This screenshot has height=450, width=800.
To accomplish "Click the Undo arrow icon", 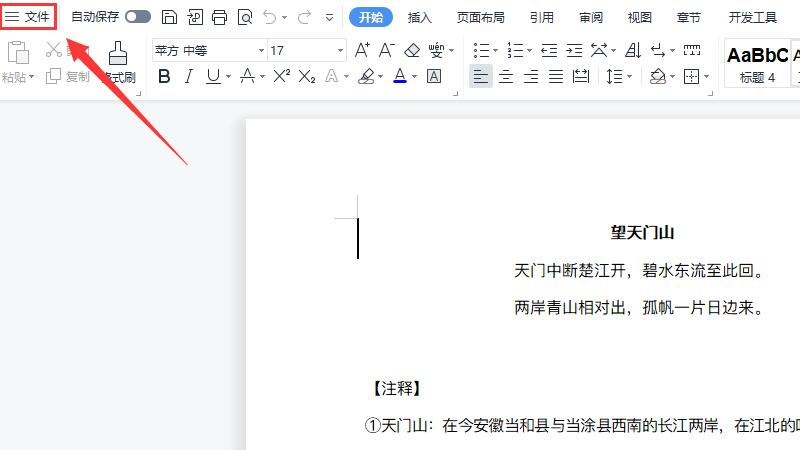I will point(270,17).
